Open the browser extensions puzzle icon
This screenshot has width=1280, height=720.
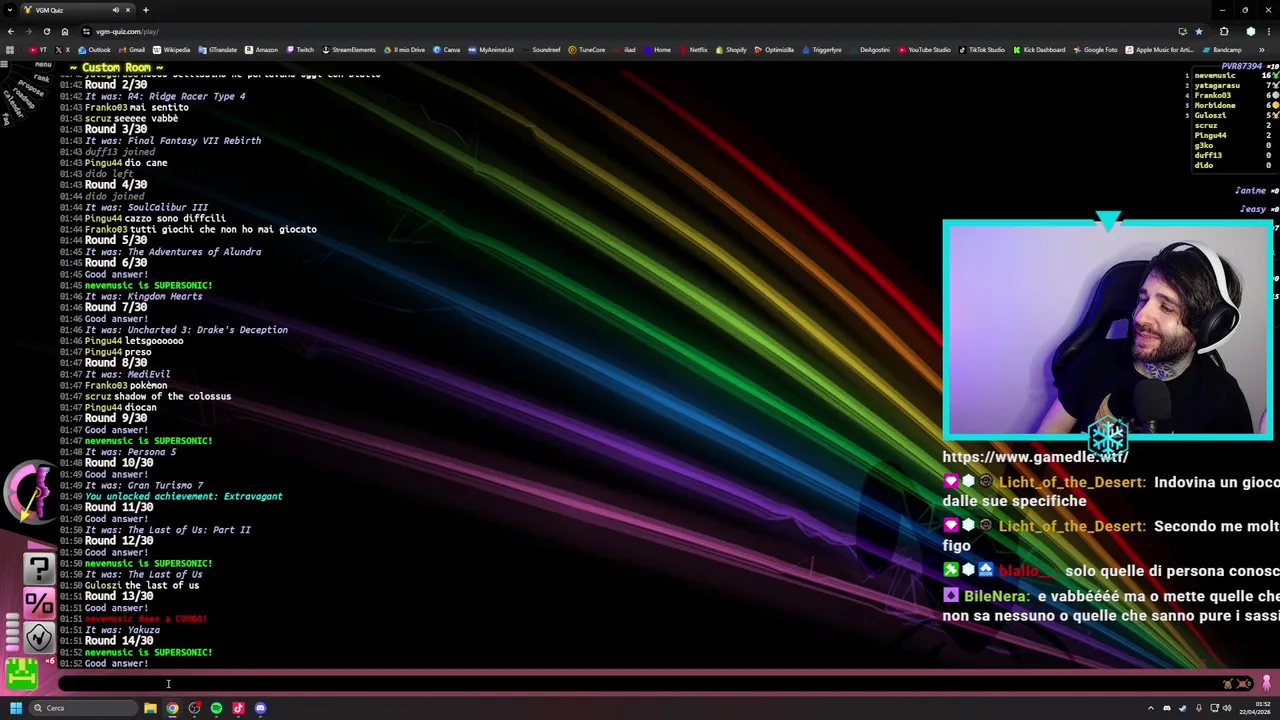click(x=1224, y=31)
